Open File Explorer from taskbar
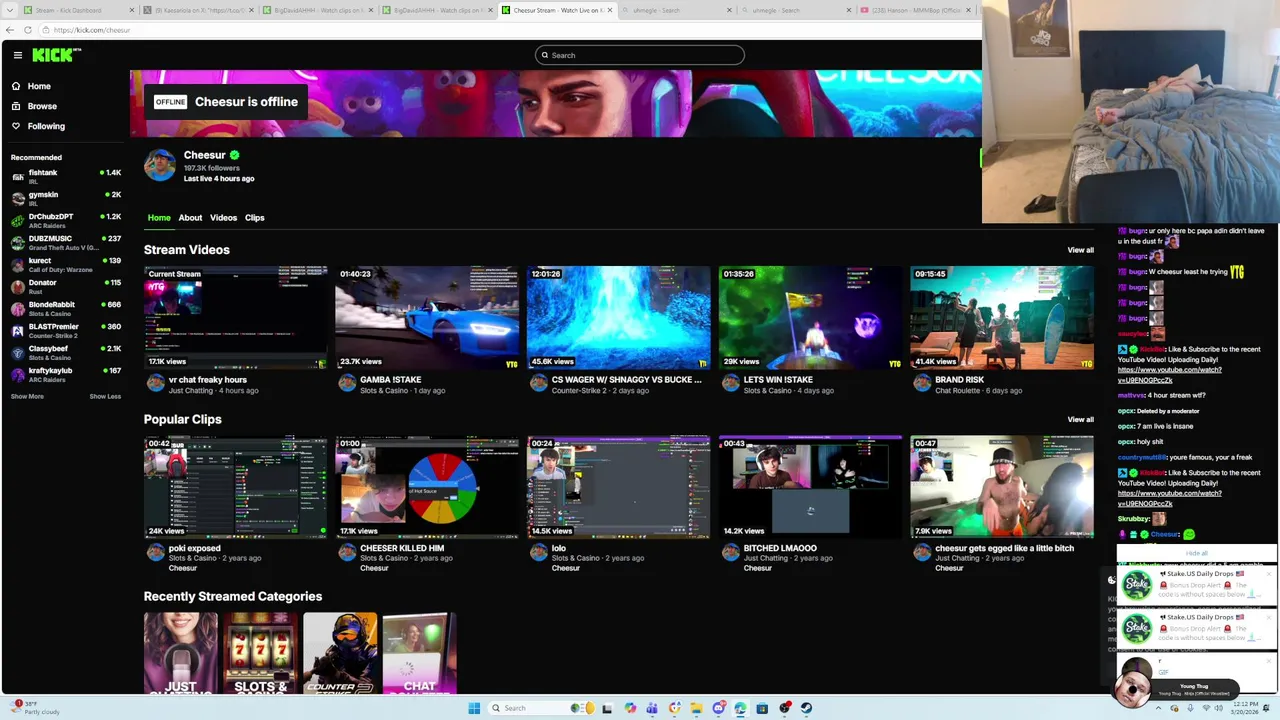Screen dimensions: 1280x720 click(x=697, y=708)
